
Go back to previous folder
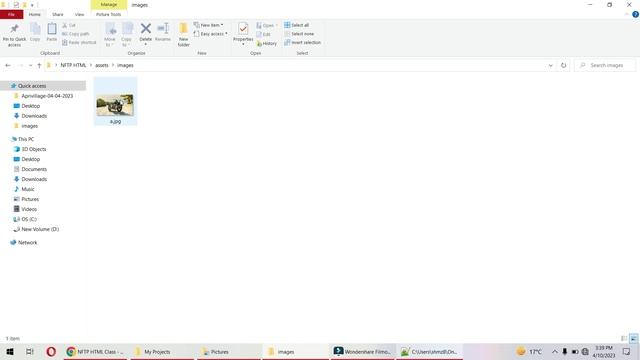(x=8, y=65)
